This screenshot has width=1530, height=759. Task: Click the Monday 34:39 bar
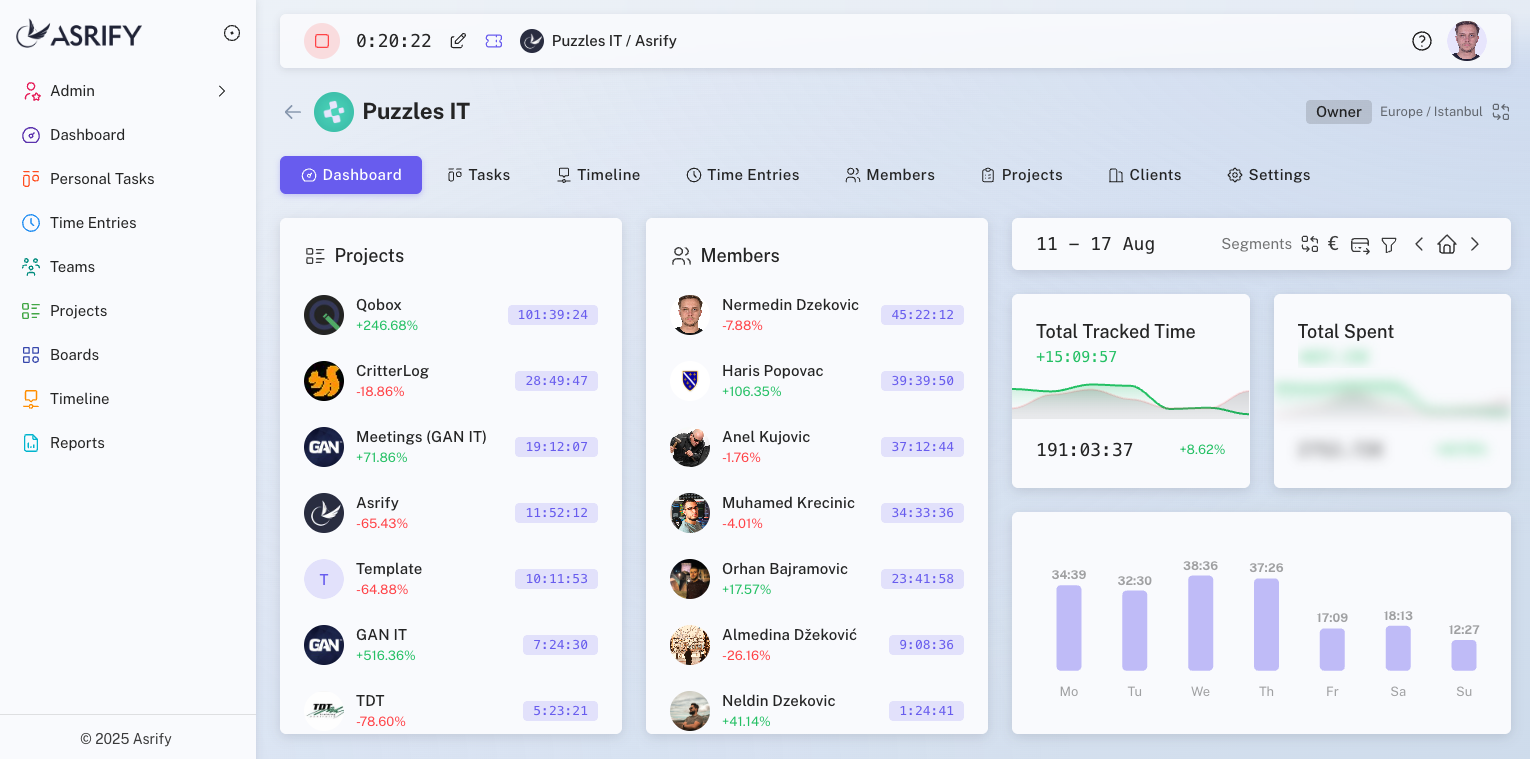coord(1069,628)
